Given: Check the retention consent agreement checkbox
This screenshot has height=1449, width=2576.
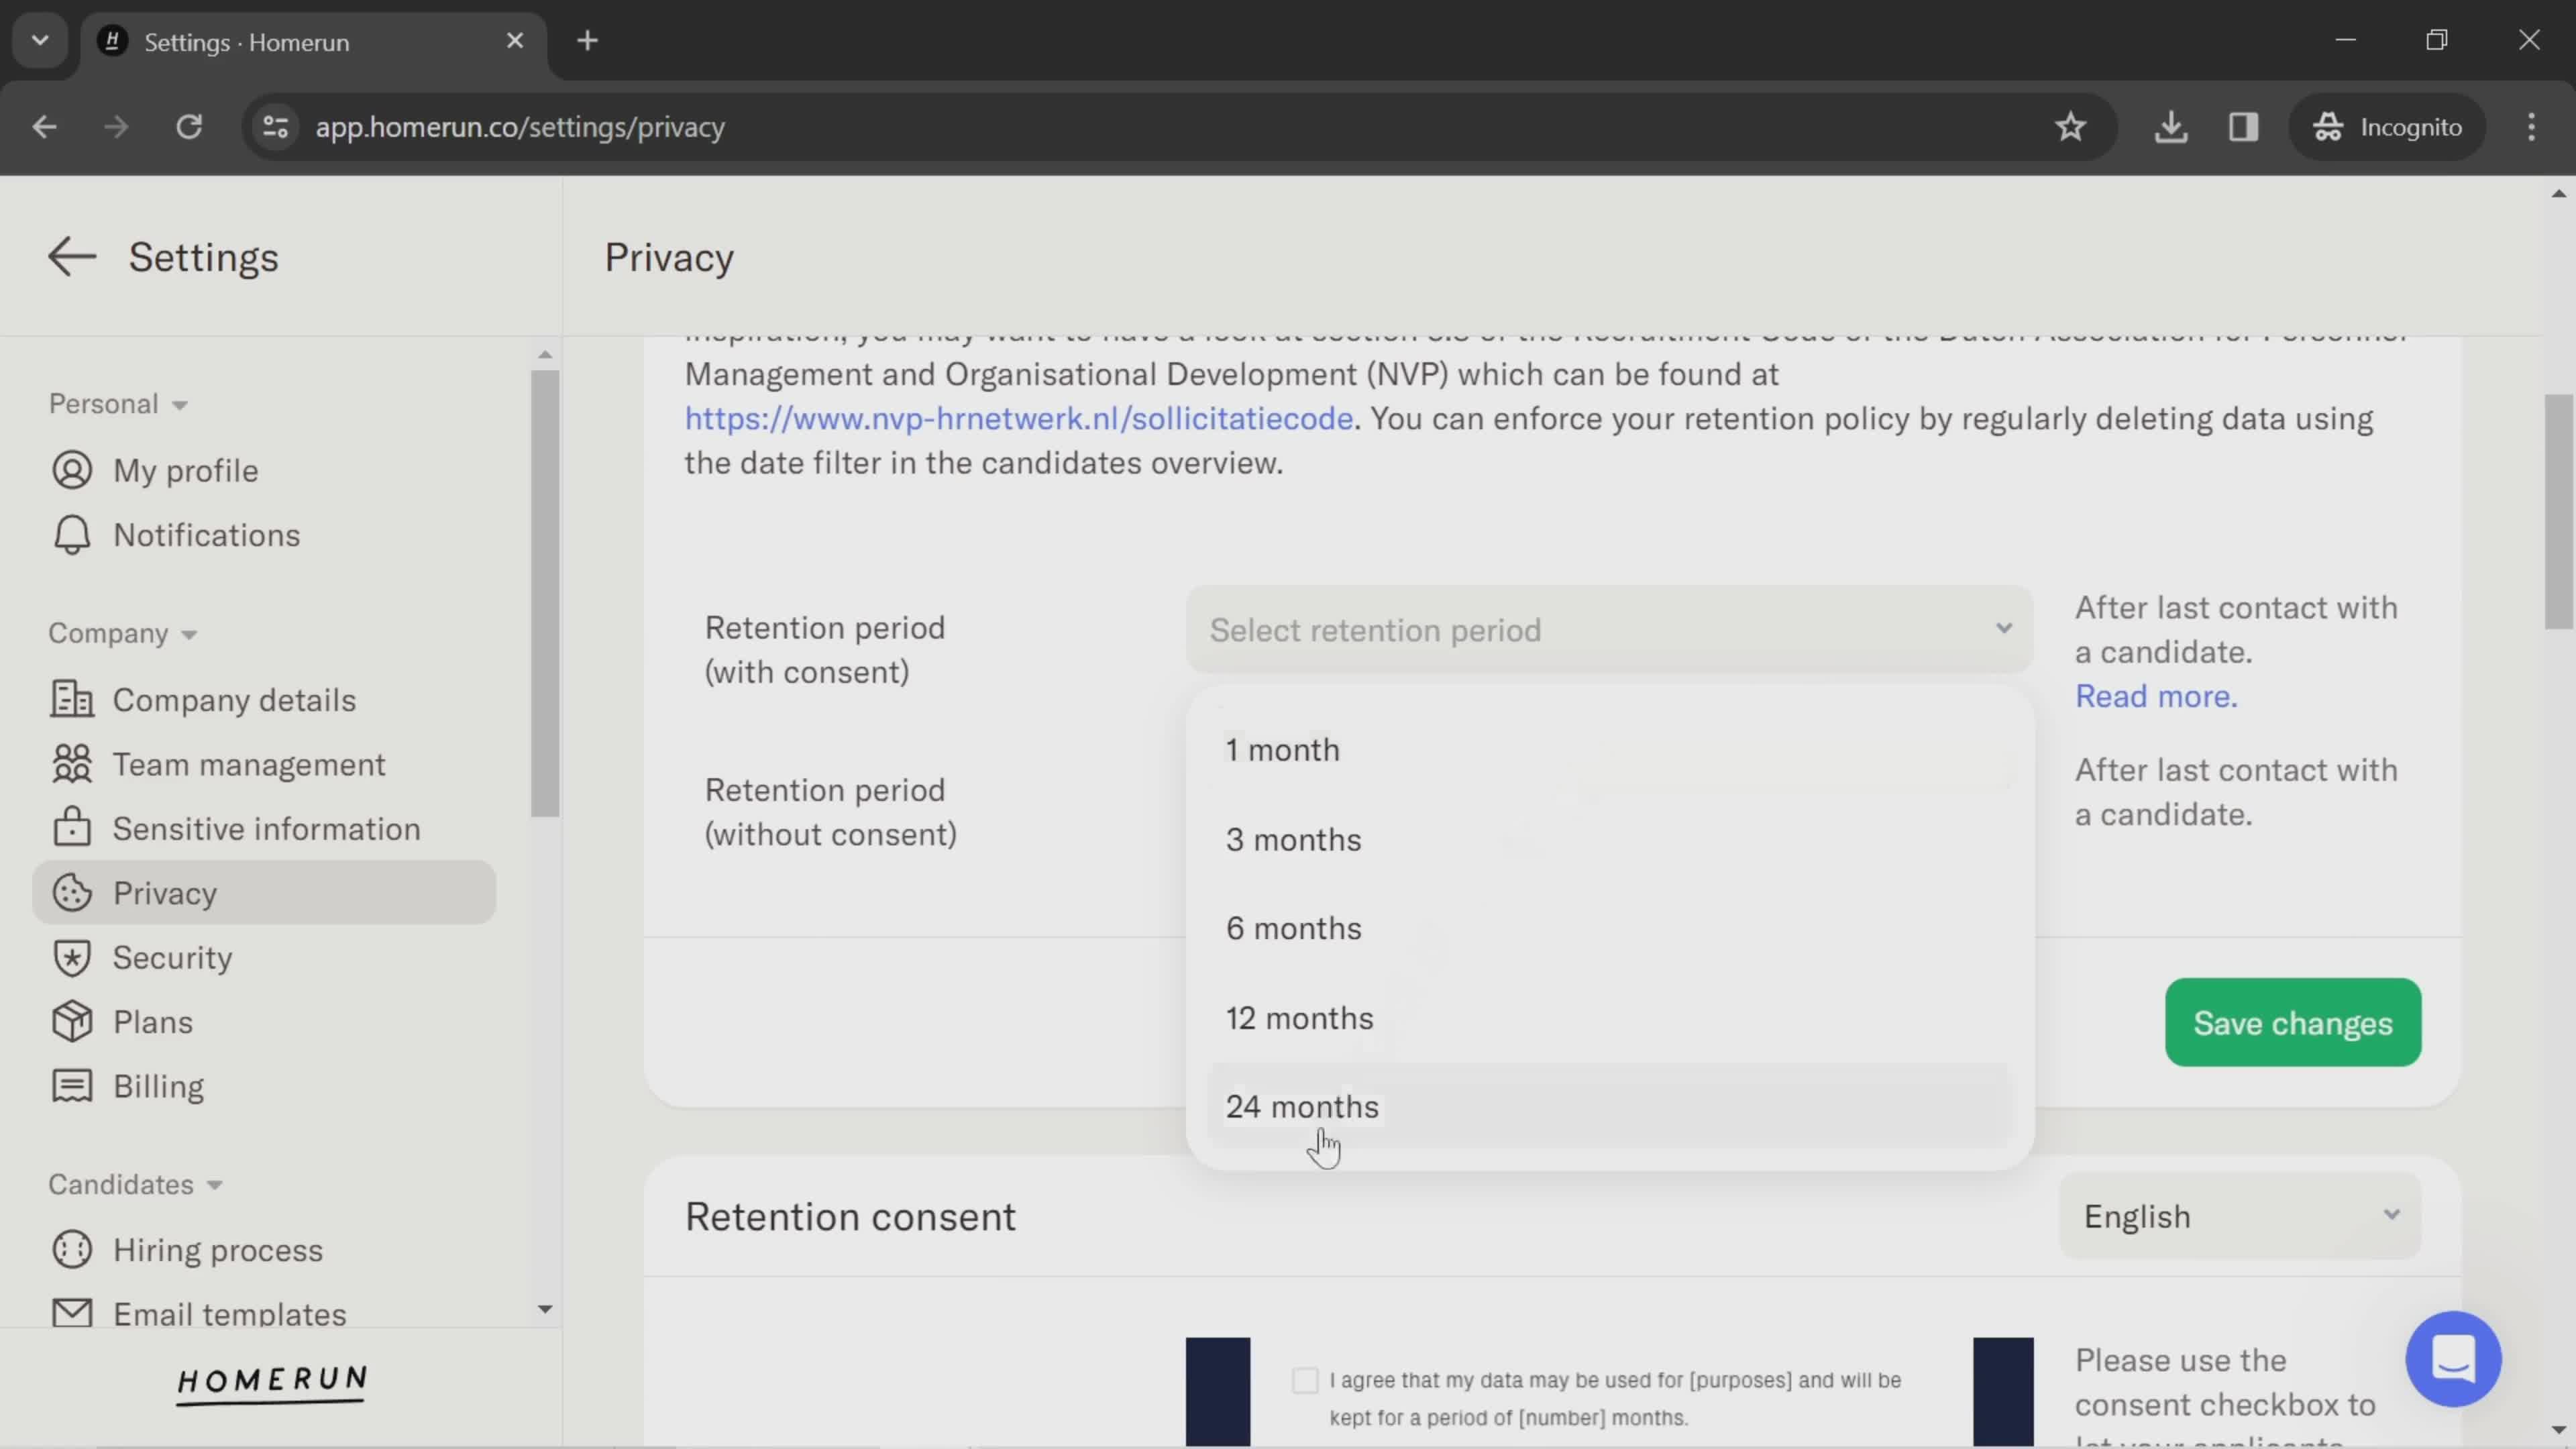Looking at the screenshot, I should coord(1304,1380).
